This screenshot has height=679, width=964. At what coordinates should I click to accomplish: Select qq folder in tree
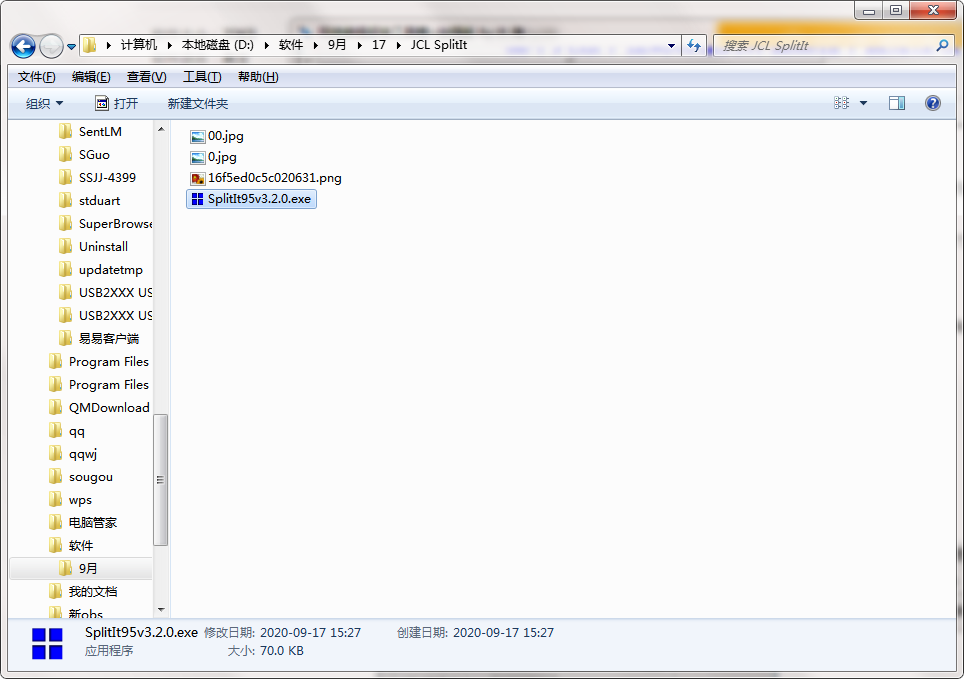pos(67,431)
